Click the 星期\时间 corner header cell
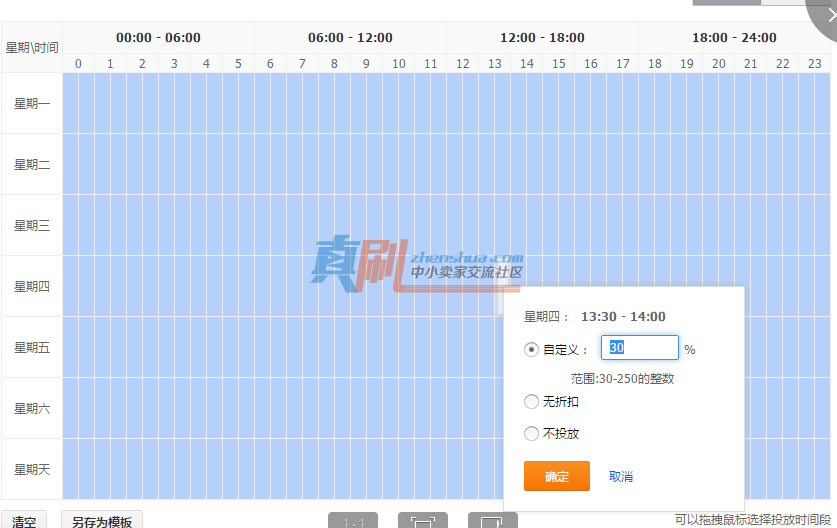Image resolution: width=837 pixels, height=528 pixels. coord(32,48)
